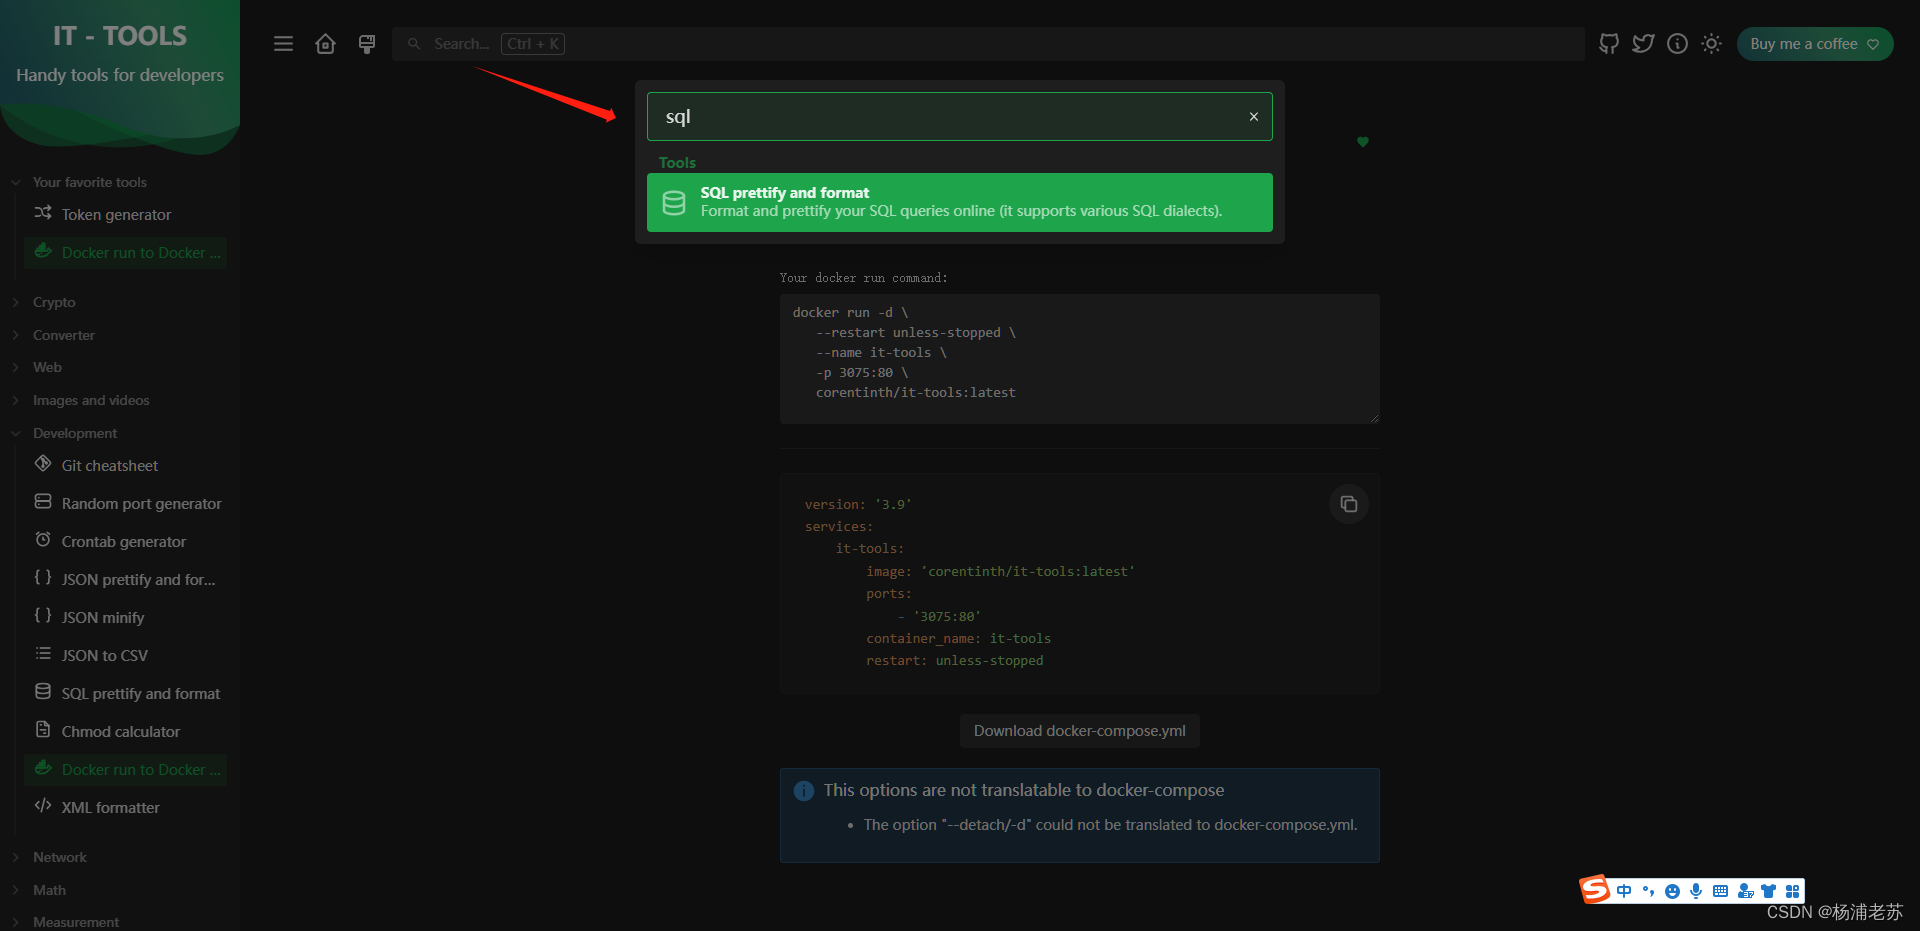This screenshot has width=1920, height=931.
Task: Collapse the Development category
Action: click(75, 433)
